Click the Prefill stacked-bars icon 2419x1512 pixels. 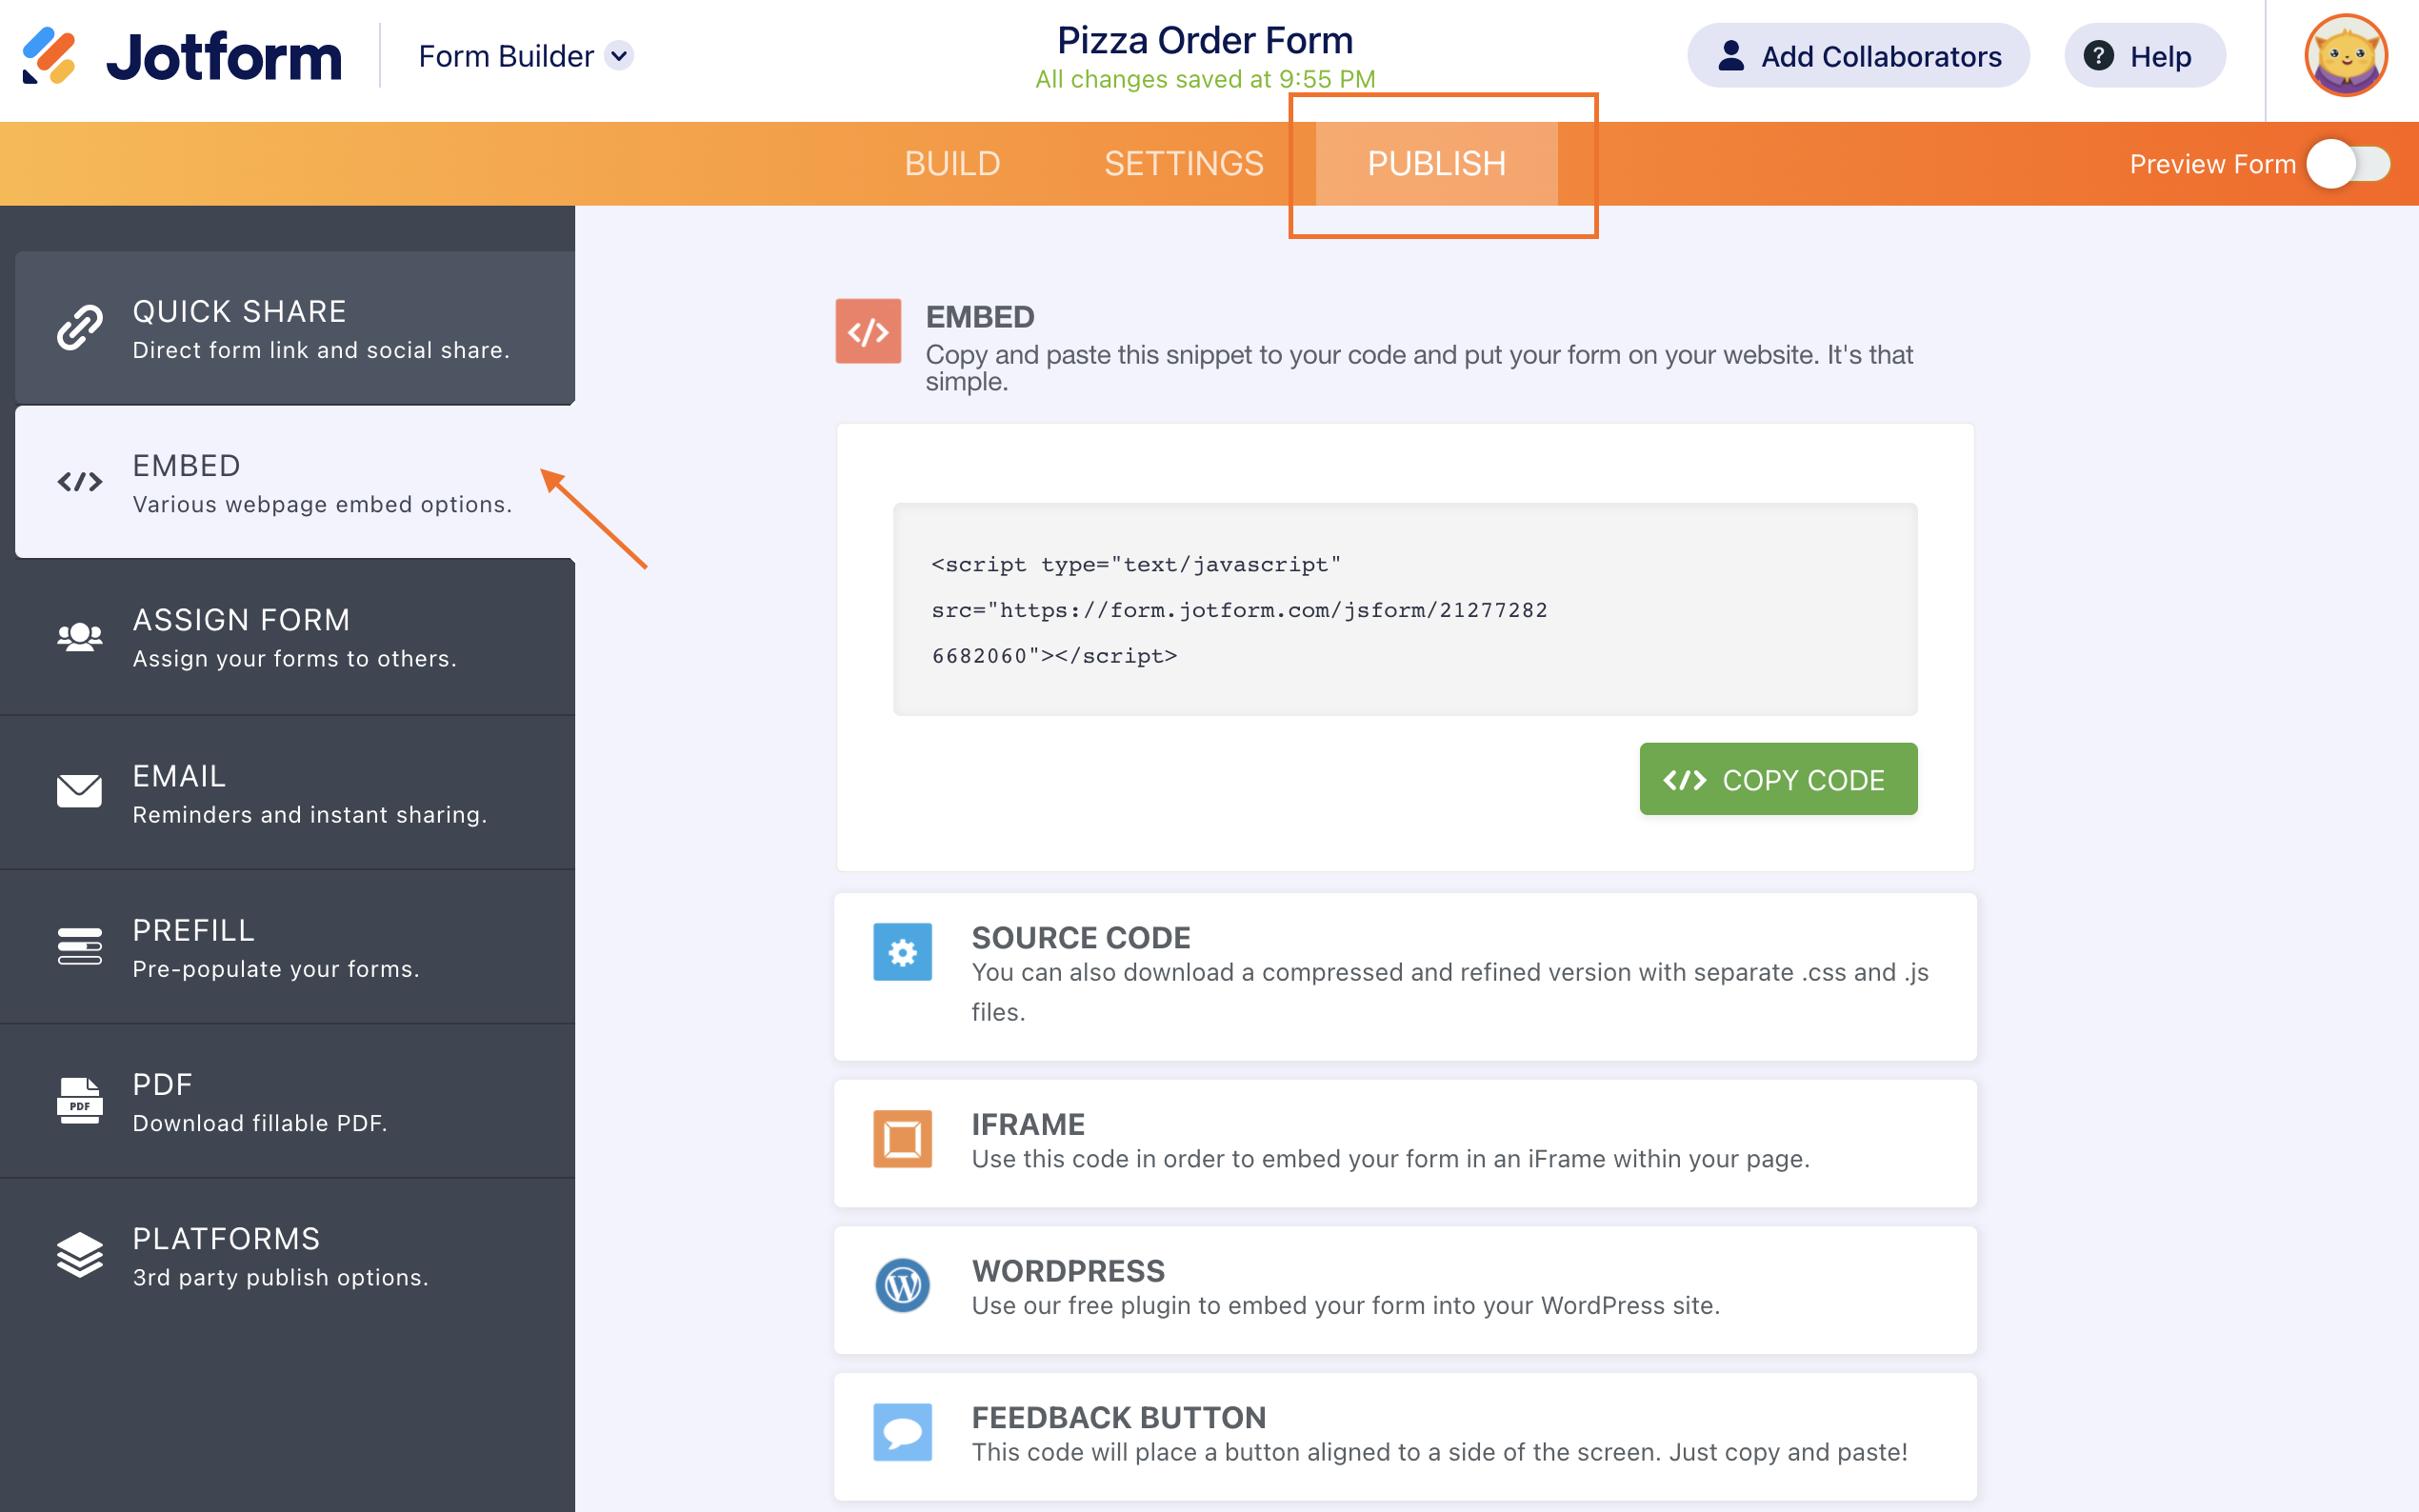[x=79, y=946]
